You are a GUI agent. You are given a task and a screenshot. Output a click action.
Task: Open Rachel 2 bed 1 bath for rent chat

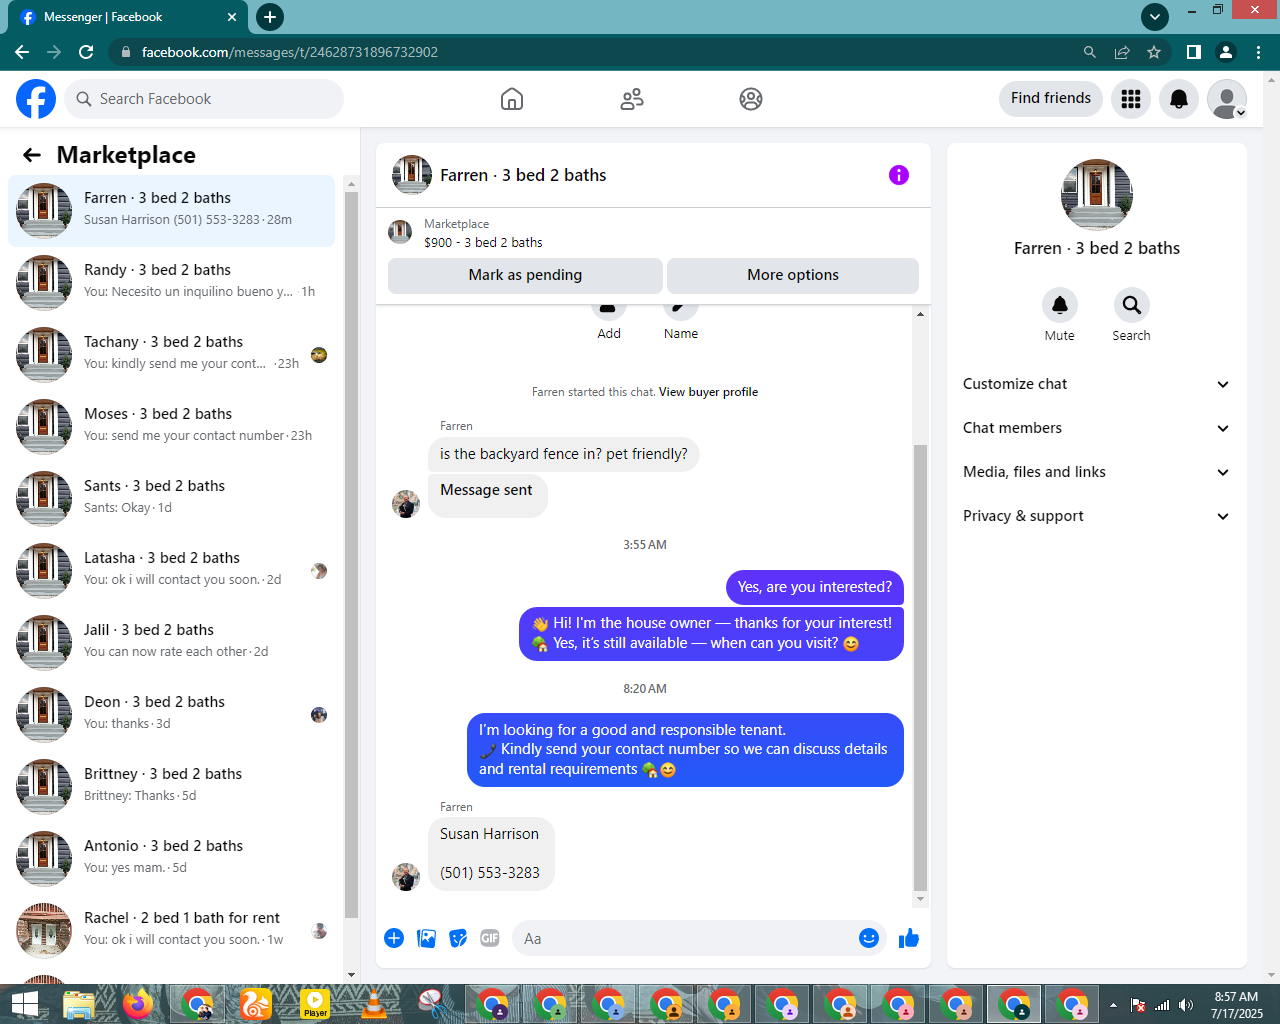point(172,931)
